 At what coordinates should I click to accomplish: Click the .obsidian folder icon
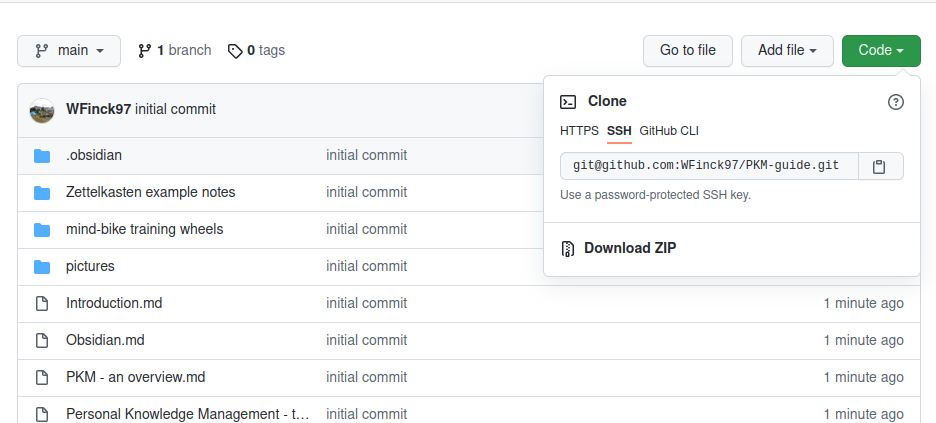pos(42,156)
